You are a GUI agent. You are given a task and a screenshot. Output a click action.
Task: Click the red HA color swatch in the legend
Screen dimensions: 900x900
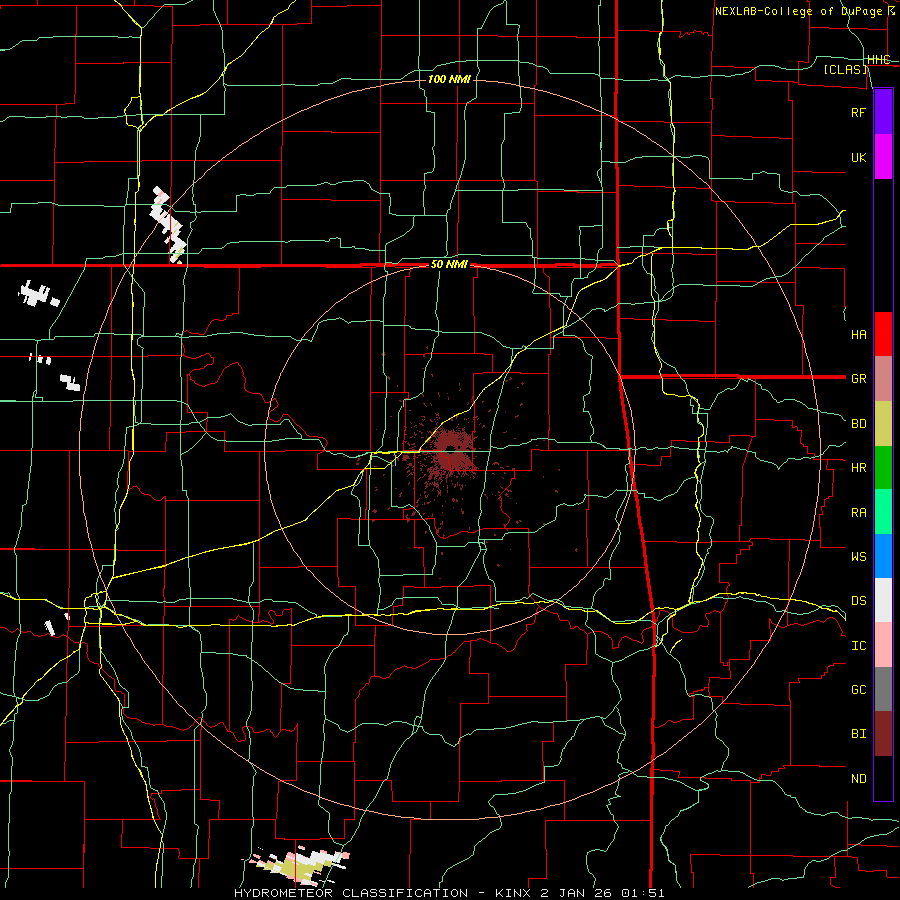[x=883, y=334]
